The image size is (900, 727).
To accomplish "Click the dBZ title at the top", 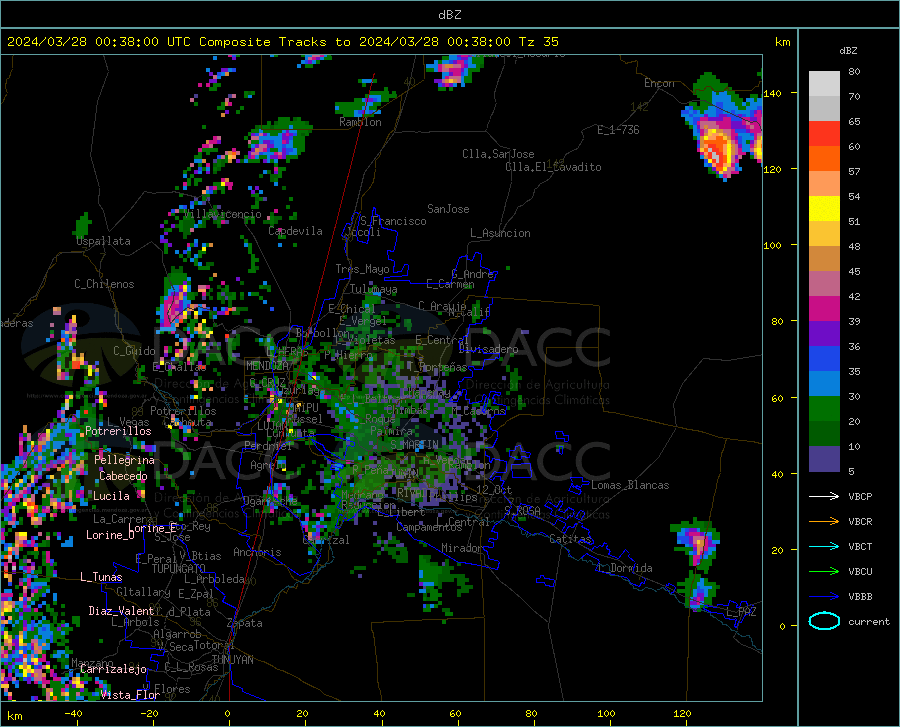I will point(449,15).
